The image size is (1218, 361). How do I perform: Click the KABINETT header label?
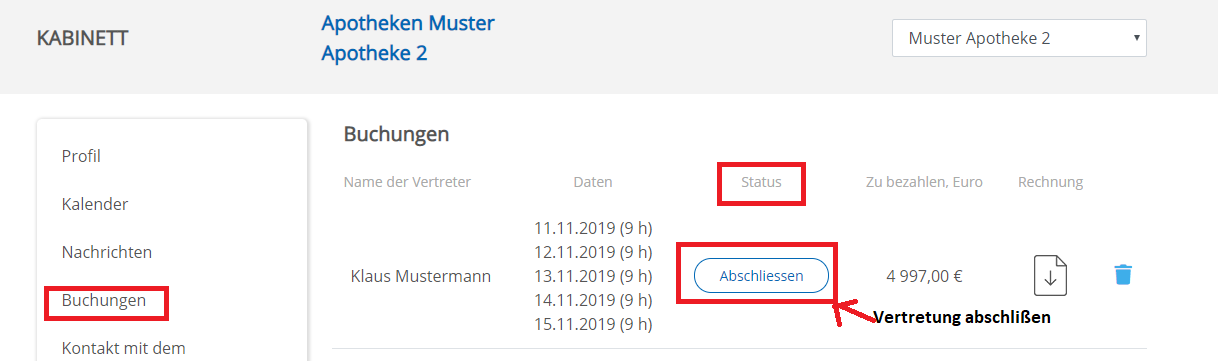point(83,39)
